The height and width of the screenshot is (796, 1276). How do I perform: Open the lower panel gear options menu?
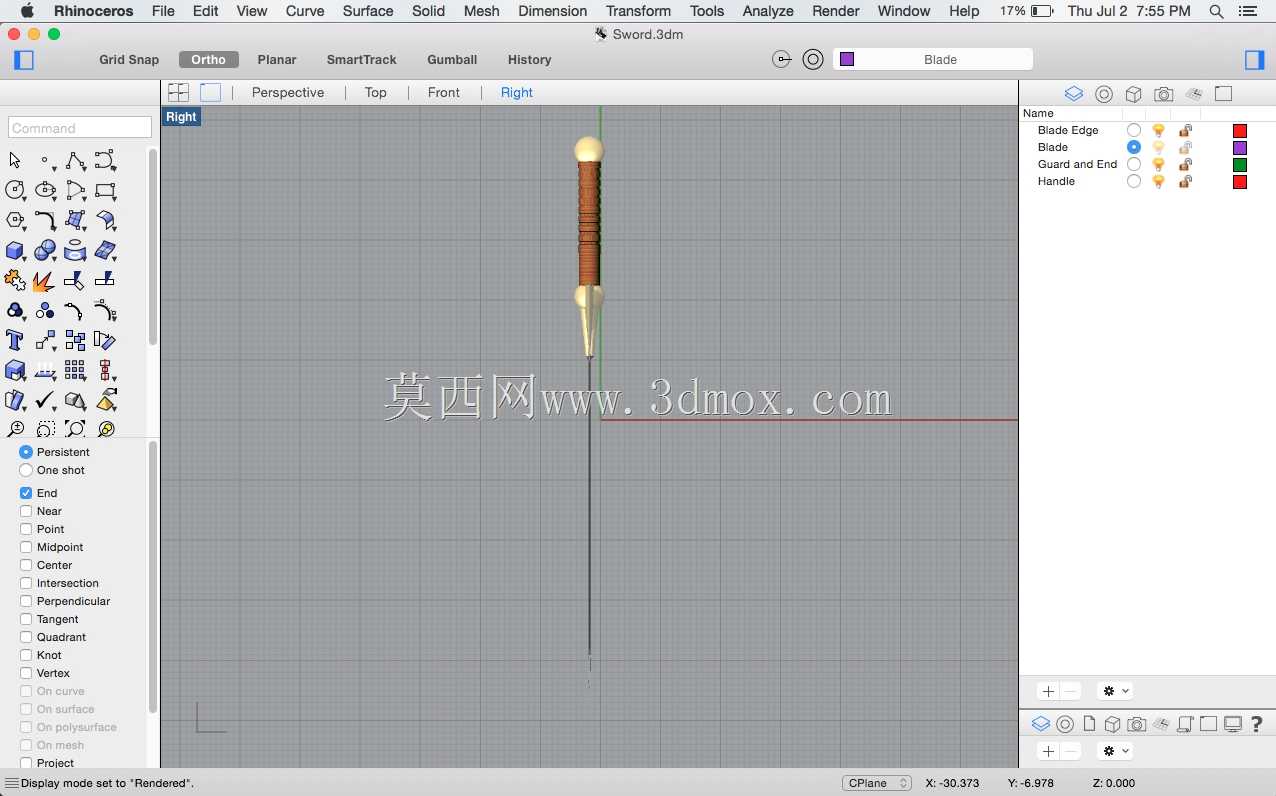(1114, 751)
